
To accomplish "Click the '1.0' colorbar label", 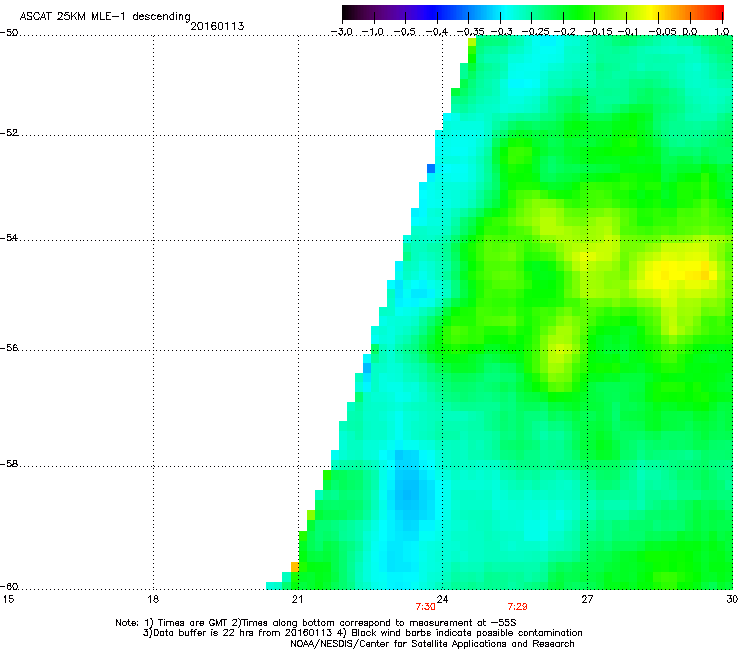I will click(x=722, y=32).
